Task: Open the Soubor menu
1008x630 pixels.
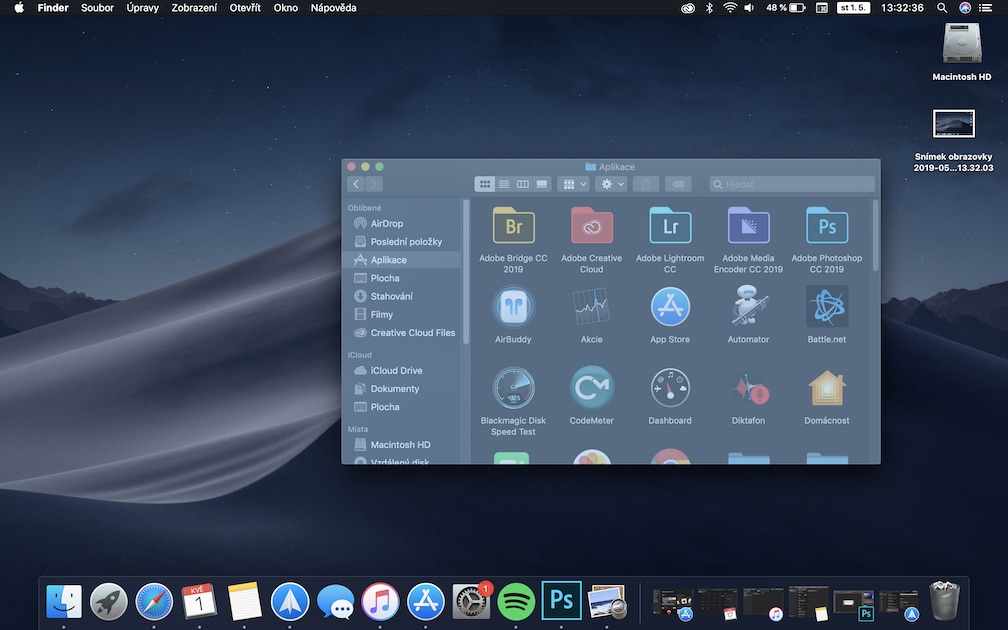Action: (x=97, y=8)
